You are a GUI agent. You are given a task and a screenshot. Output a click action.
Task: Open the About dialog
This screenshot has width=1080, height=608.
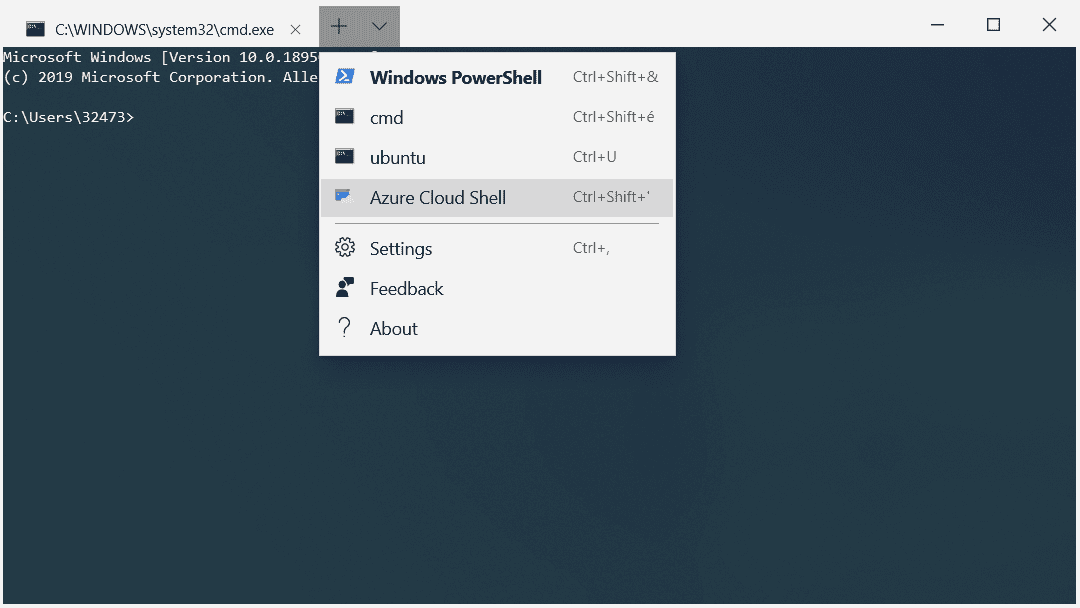(x=497, y=328)
